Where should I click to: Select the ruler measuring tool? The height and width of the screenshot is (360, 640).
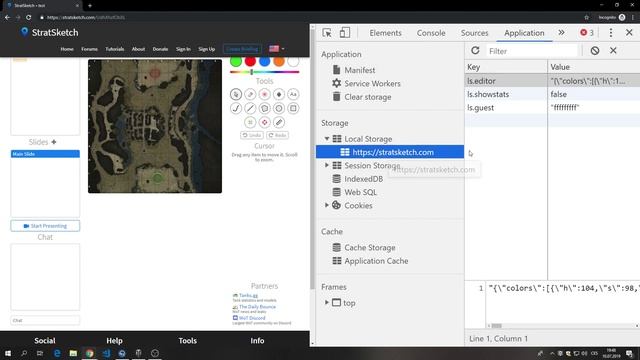coord(279,122)
